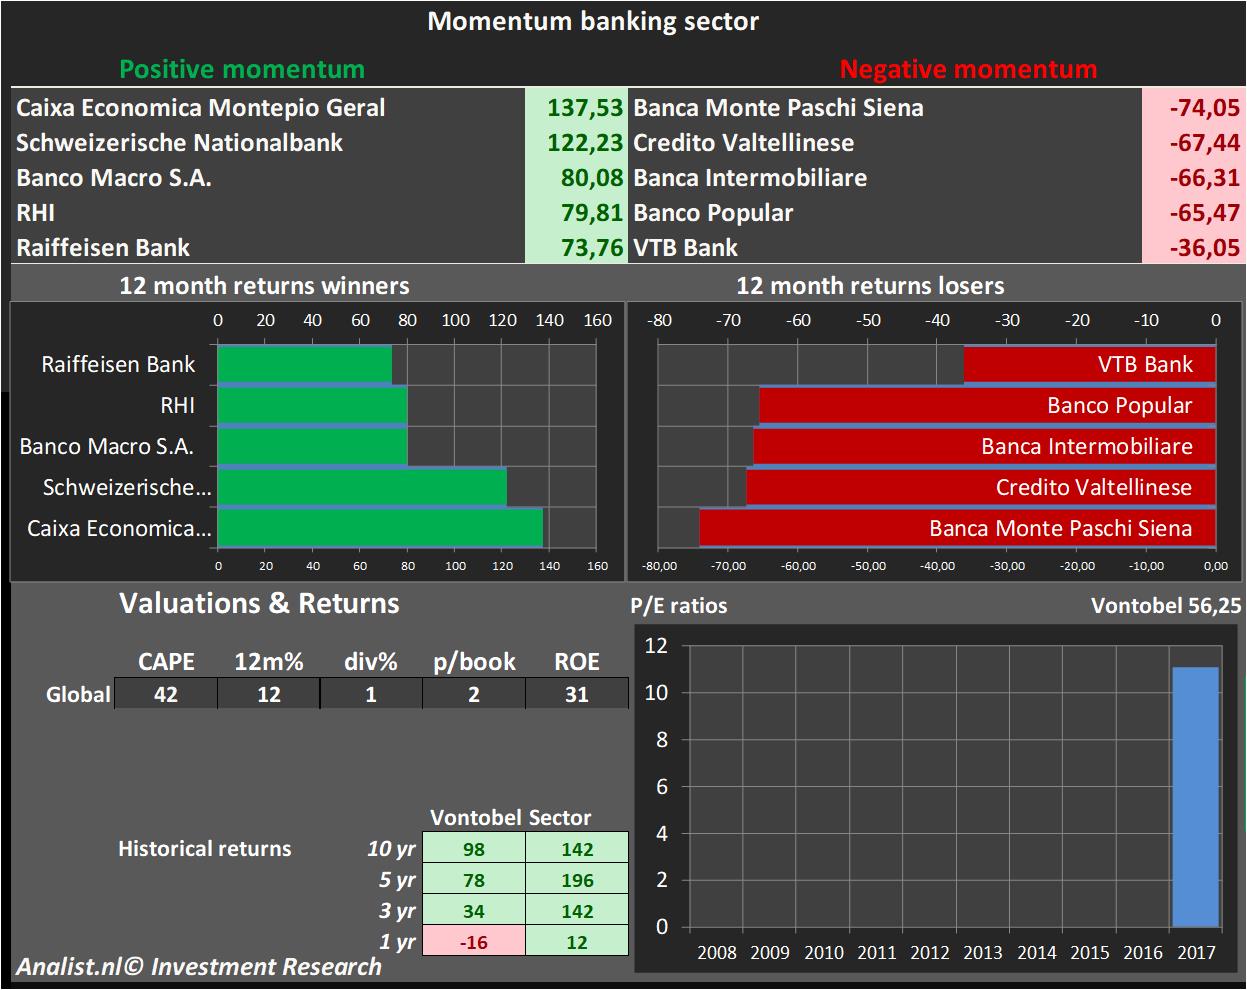Click the Caixa Economica Montepio Geral table row
This screenshot has height=990, width=1247.
coord(200,108)
